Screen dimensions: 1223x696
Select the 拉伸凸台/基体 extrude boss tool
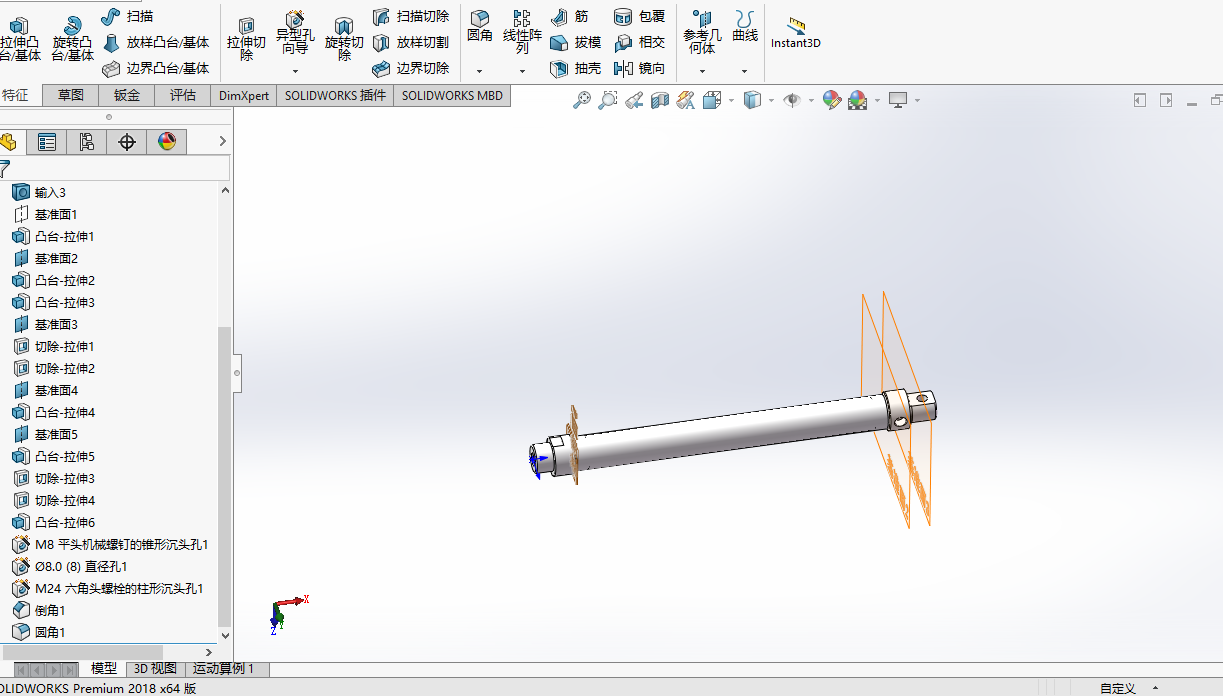[20, 38]
